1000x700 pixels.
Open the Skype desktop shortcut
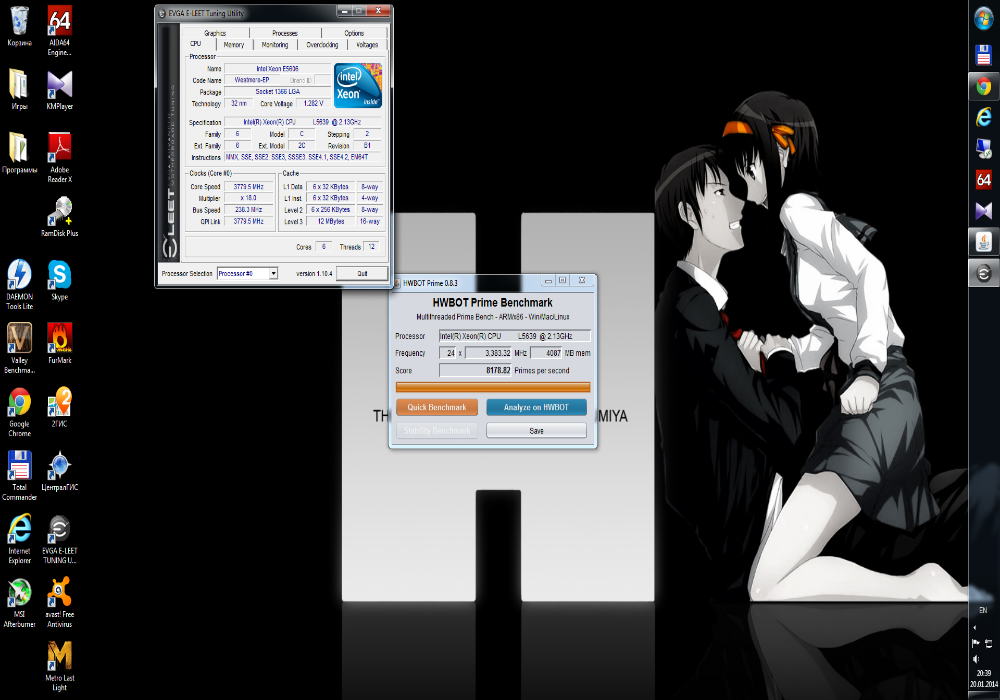pyautogui.click(x=59, y=280)
